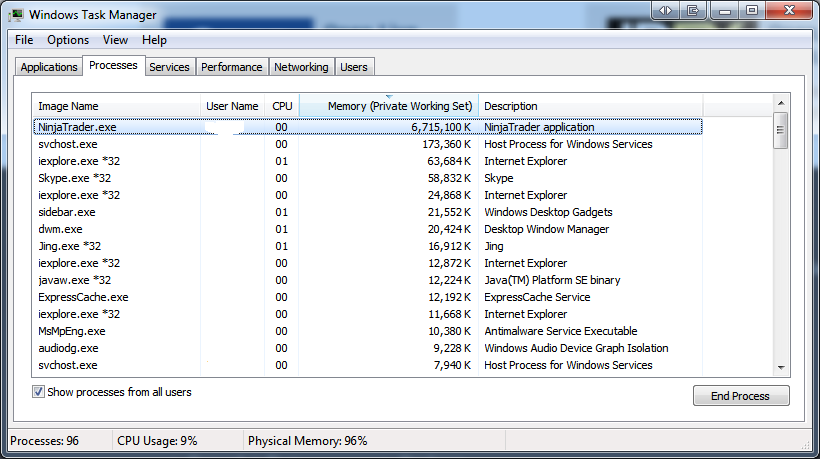Click the 58,832 K memory value

(449, 178)
